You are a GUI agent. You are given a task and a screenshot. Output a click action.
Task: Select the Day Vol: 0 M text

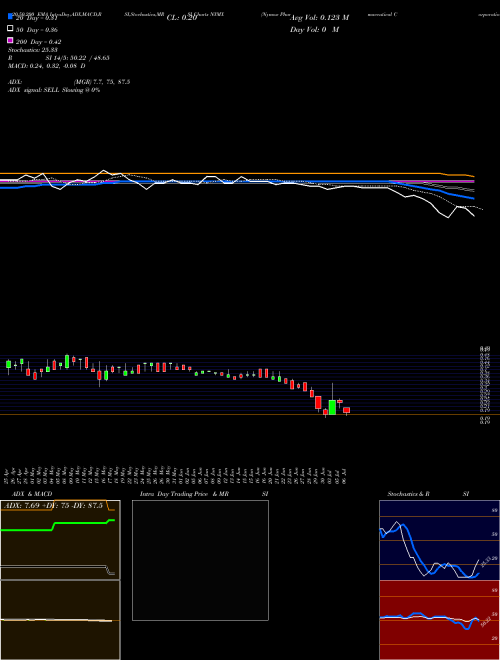[315, 30]
